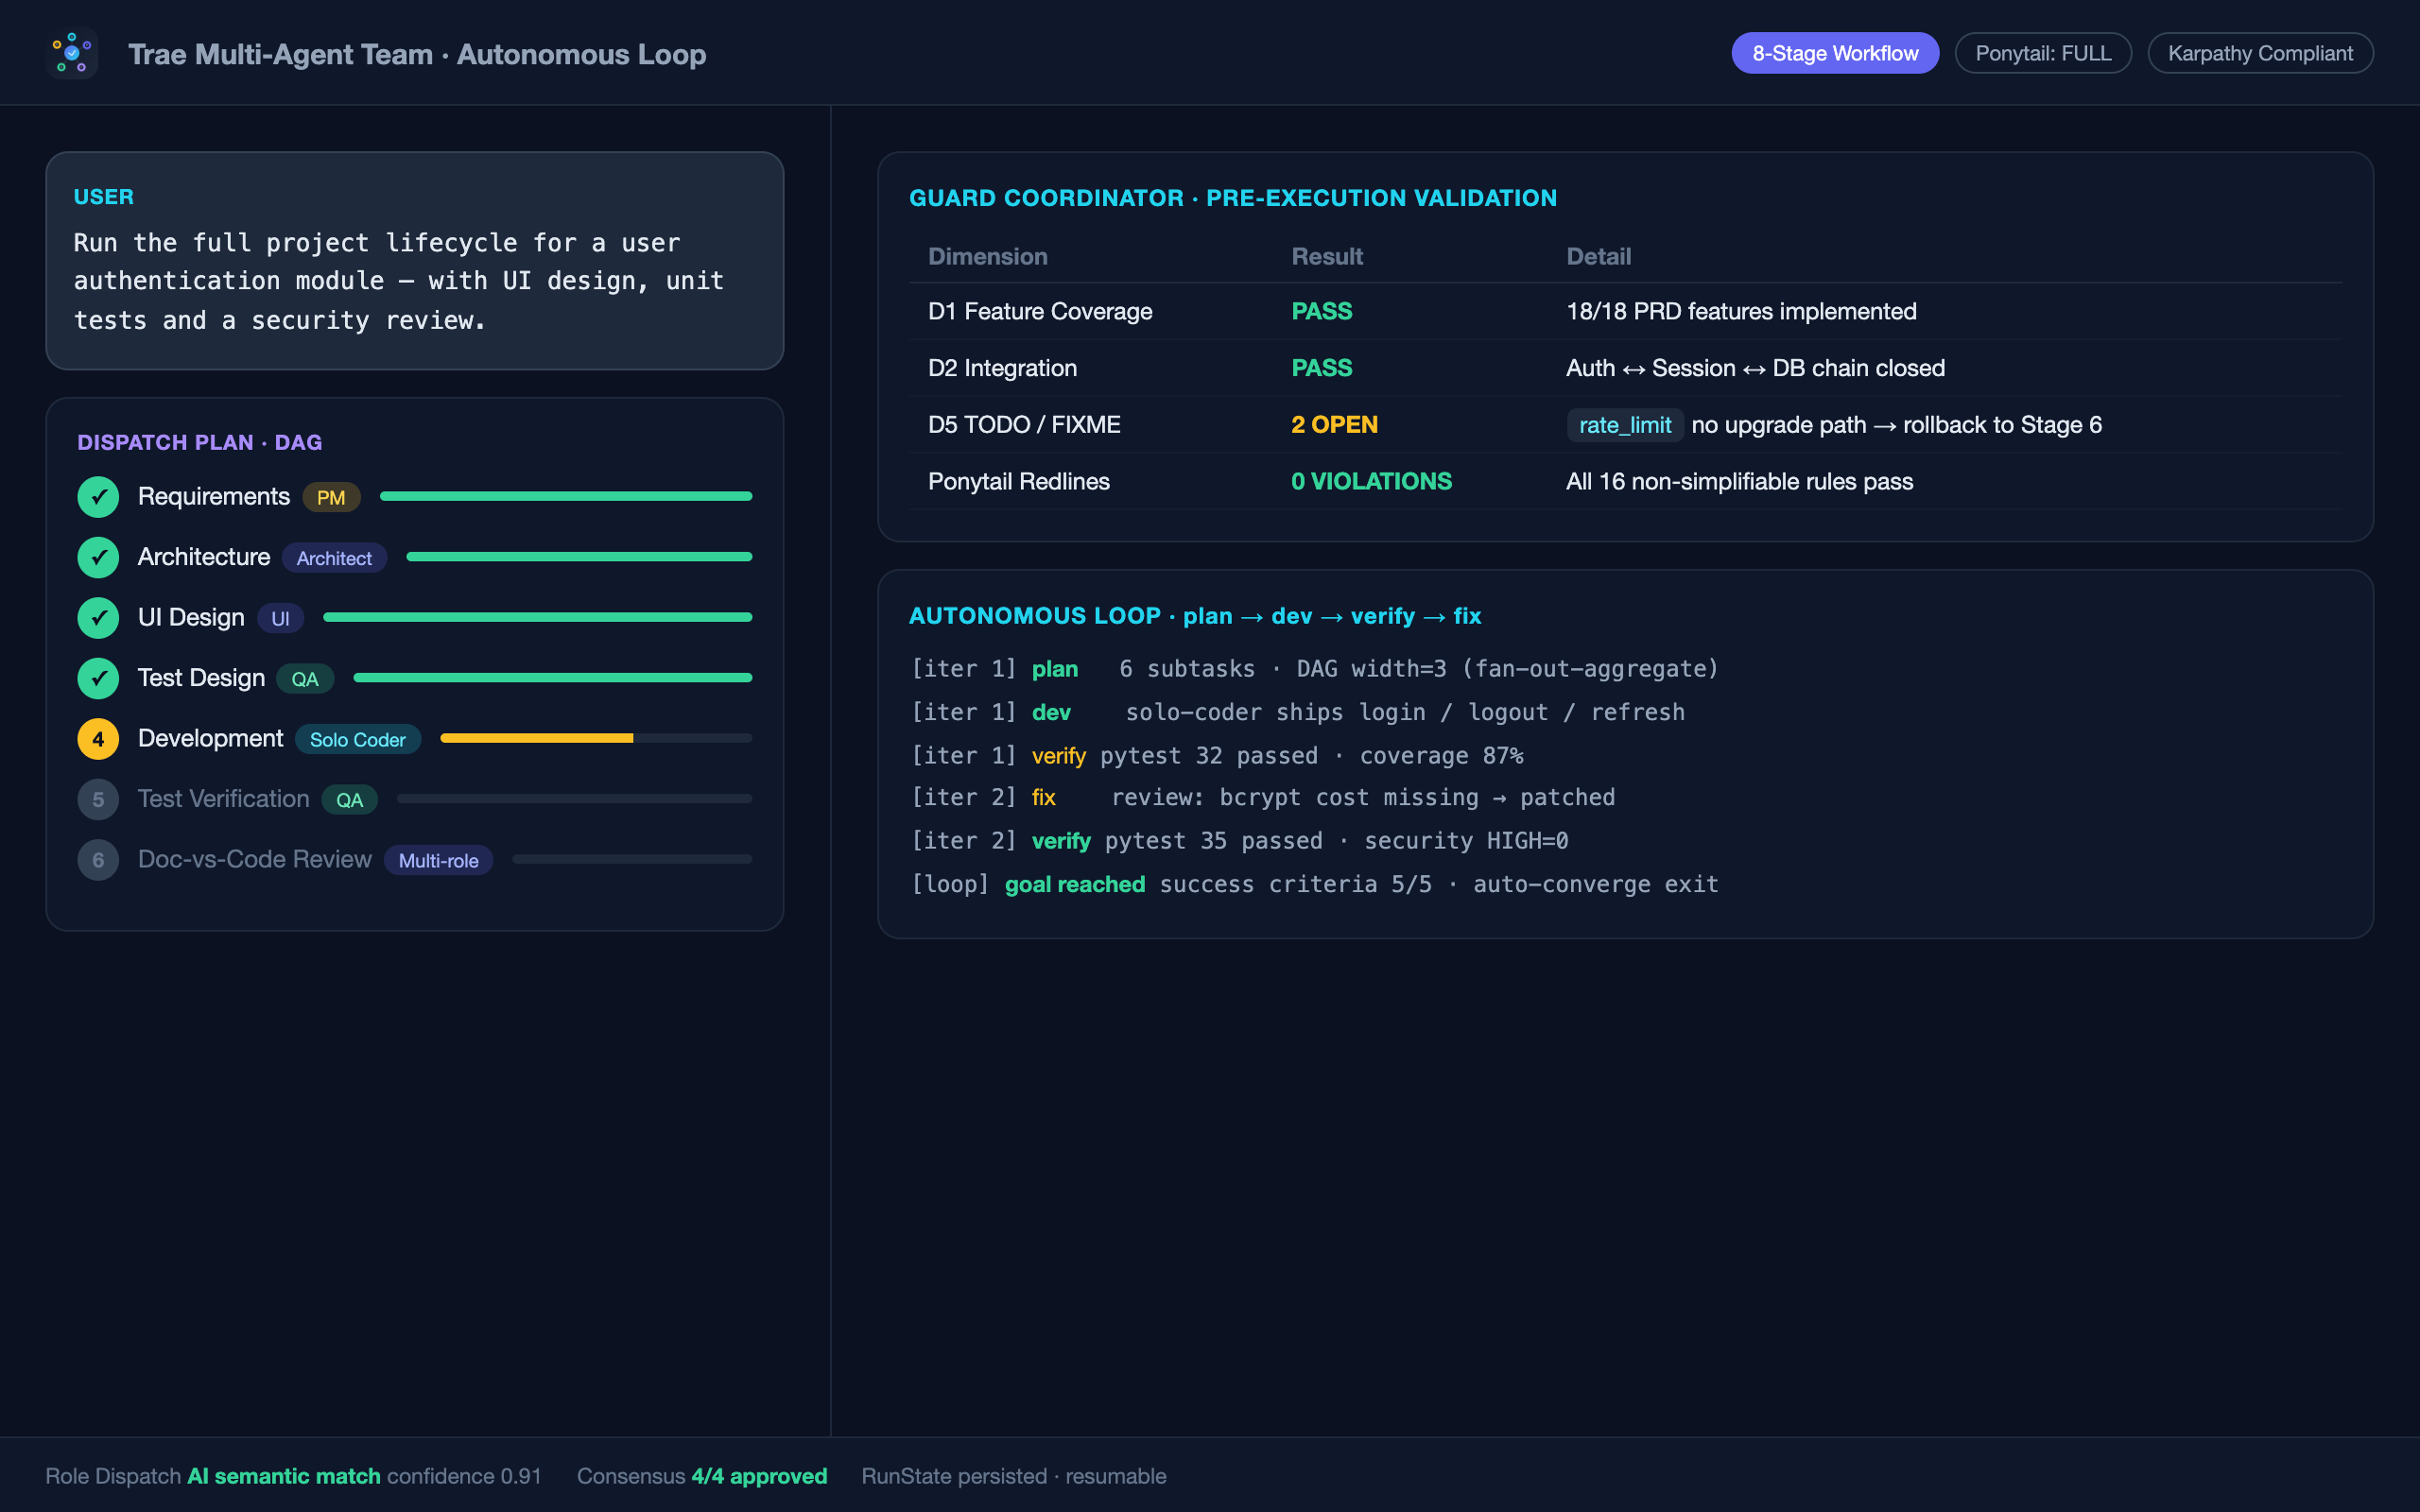
Task: Click the D2 Integration row label
Action: 1002,368
